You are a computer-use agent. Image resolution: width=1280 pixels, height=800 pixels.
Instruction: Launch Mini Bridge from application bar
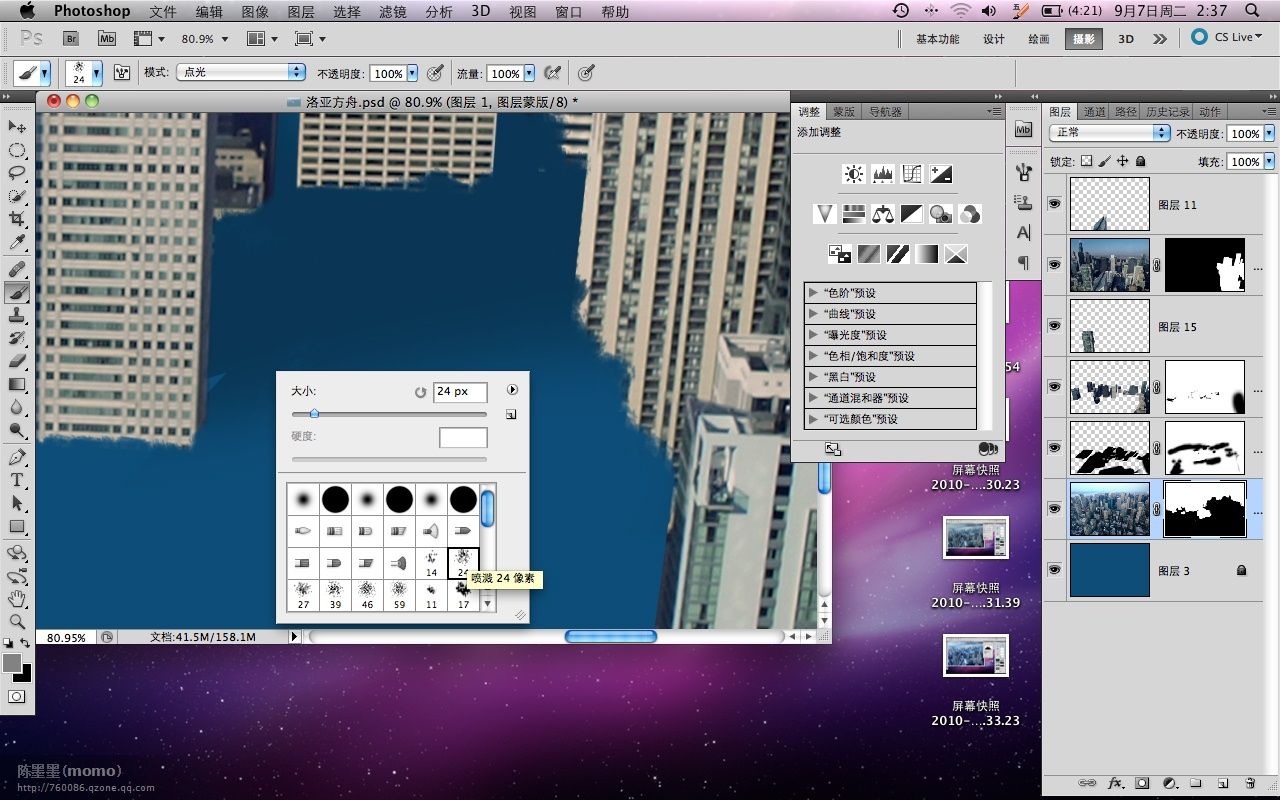click(x=106, y=38)
